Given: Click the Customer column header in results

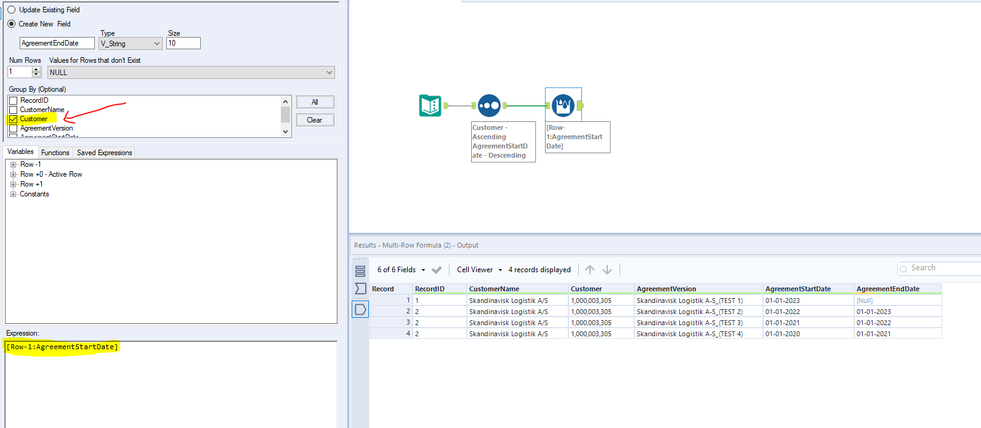Looking at the screenshot, I should [601, 288].
